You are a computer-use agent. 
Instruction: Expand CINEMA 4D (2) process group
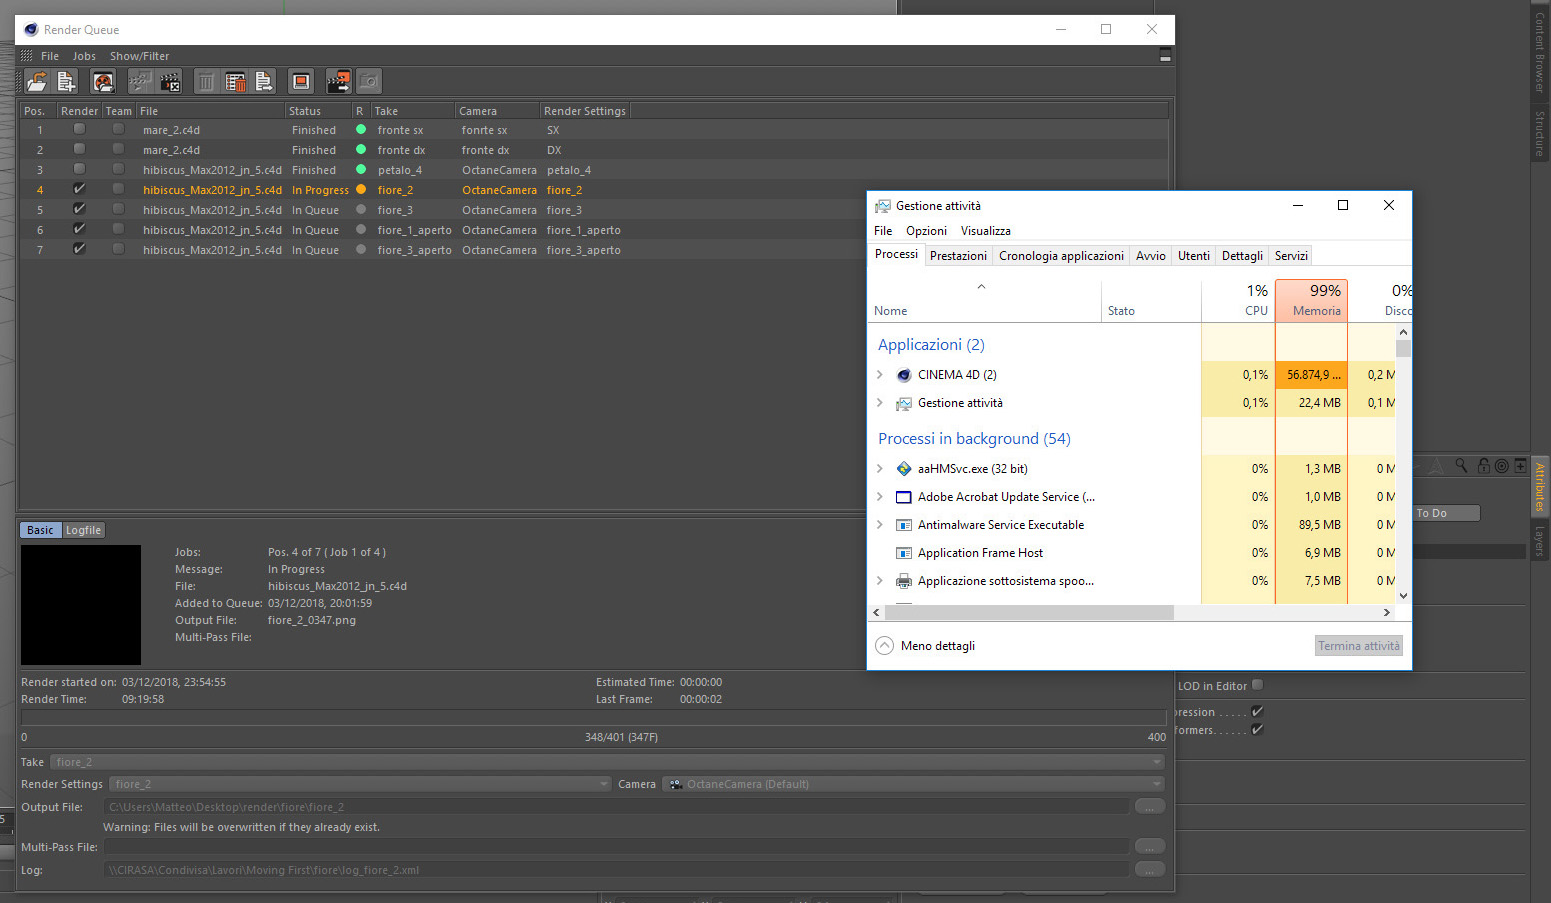[880, 375]
